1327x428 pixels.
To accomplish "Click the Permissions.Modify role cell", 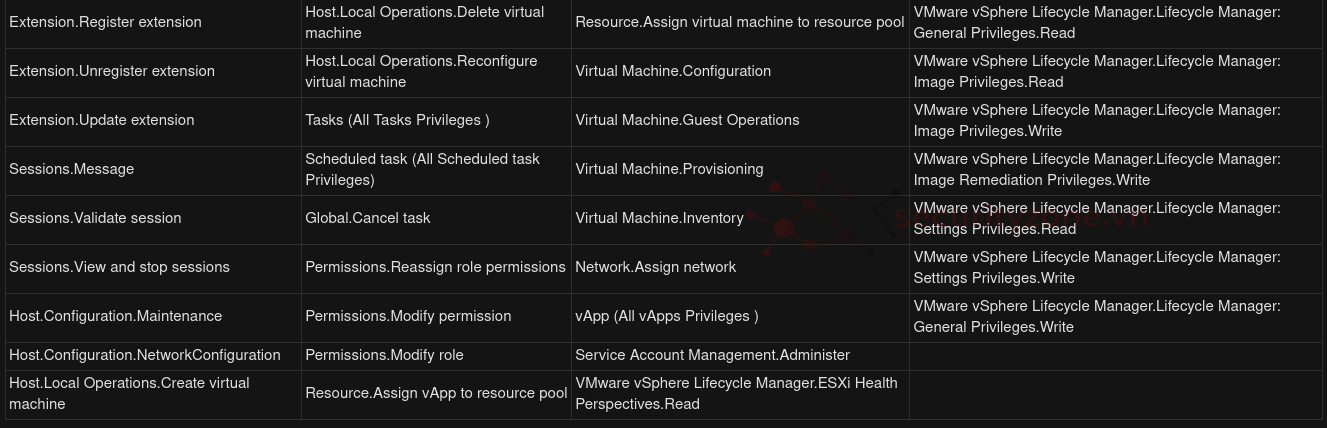I will click(x=384, y=355).
